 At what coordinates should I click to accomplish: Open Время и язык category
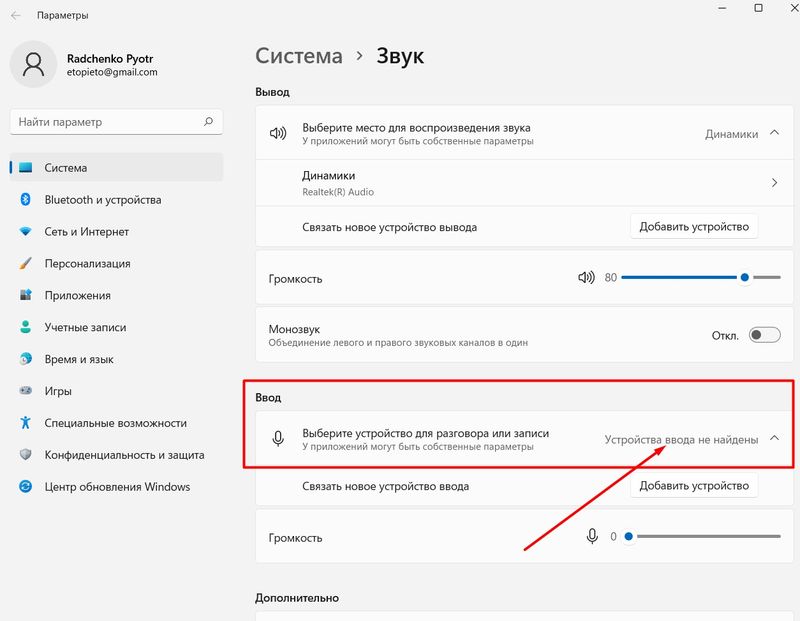116,359
